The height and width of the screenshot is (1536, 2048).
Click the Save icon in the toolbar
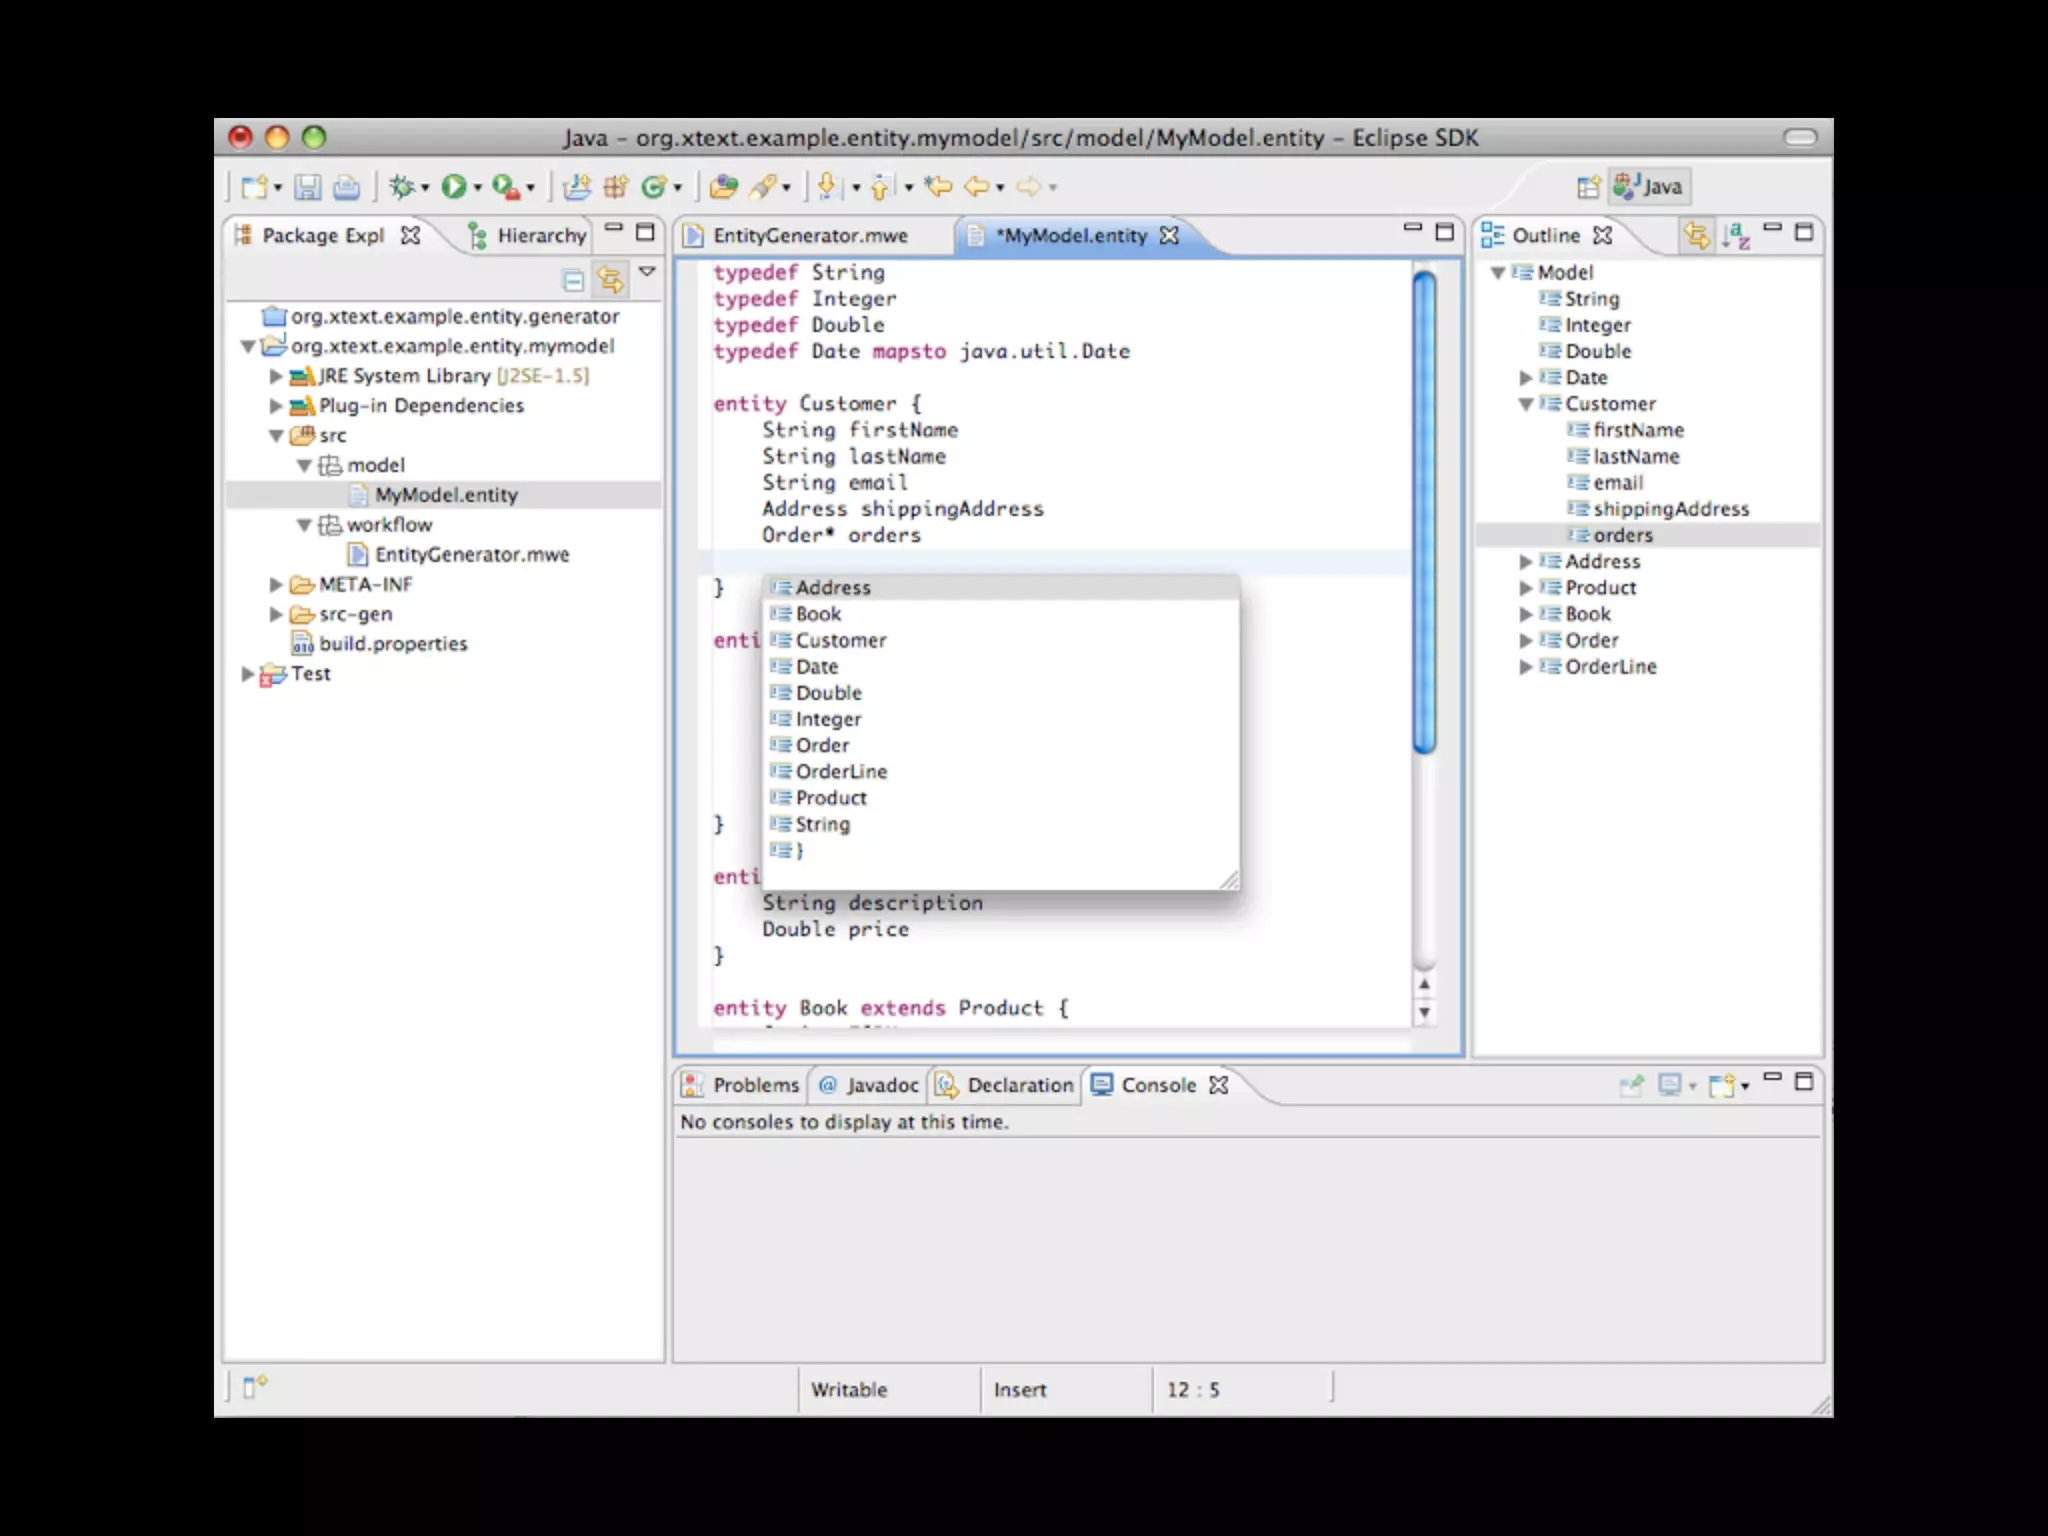coord(307,187)
